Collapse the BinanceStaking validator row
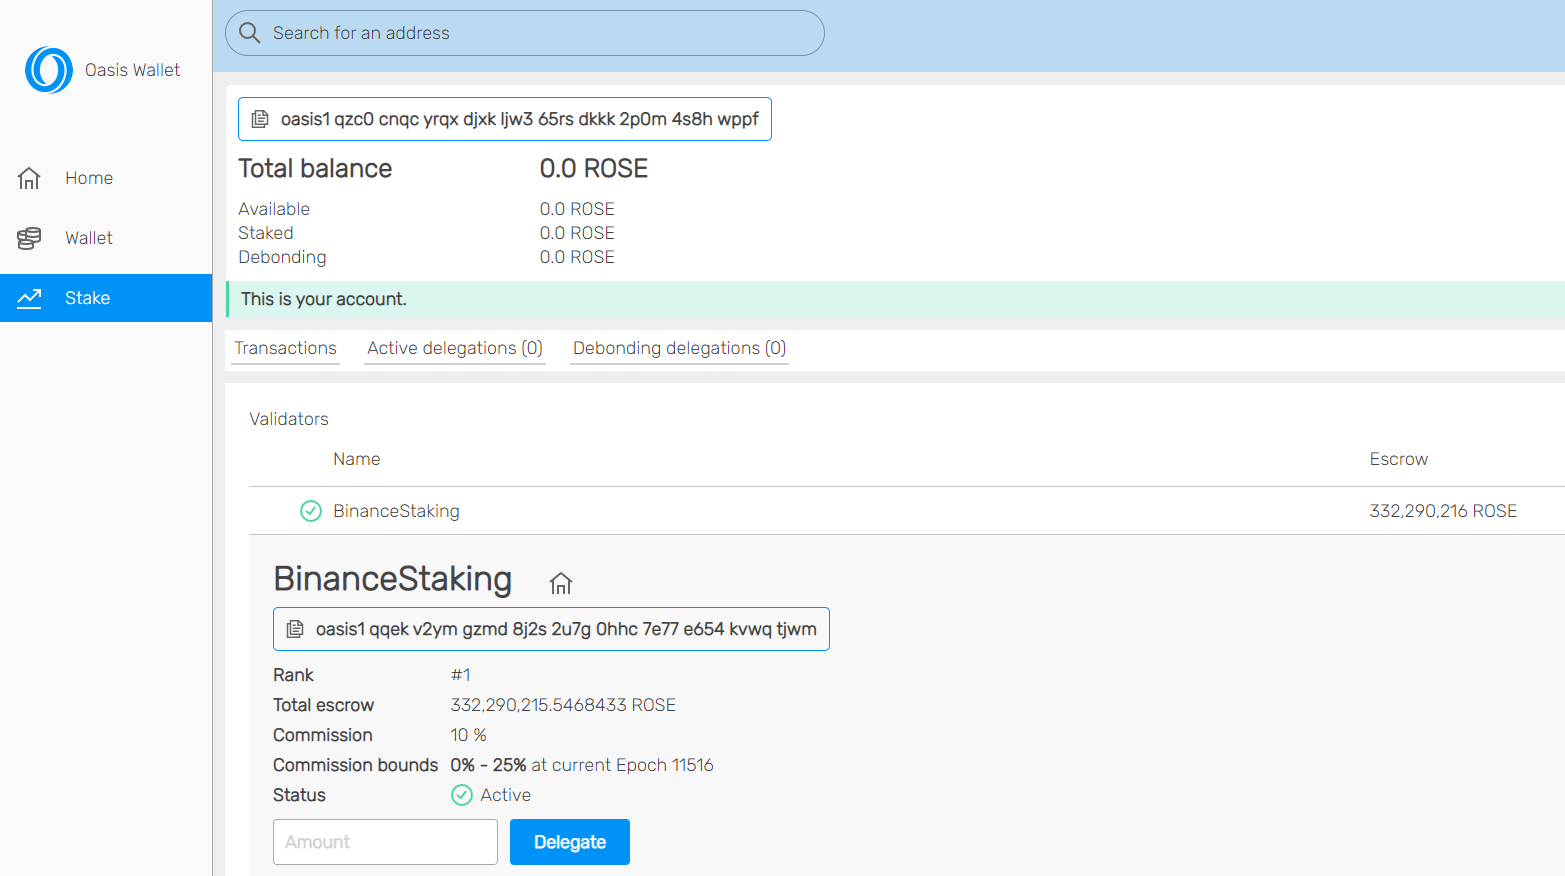 coord(906,511)
